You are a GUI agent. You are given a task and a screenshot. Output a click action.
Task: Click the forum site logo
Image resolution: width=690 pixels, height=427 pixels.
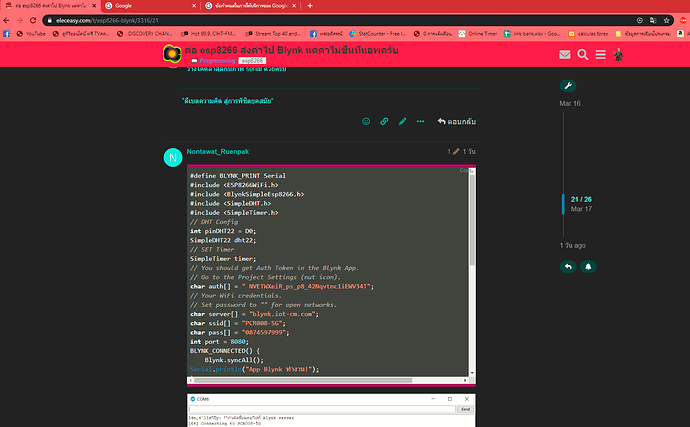[172, 54]
